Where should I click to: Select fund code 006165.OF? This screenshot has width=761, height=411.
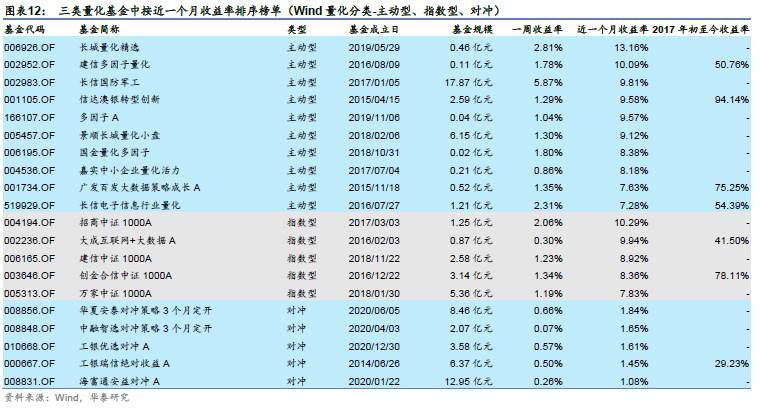29,258
